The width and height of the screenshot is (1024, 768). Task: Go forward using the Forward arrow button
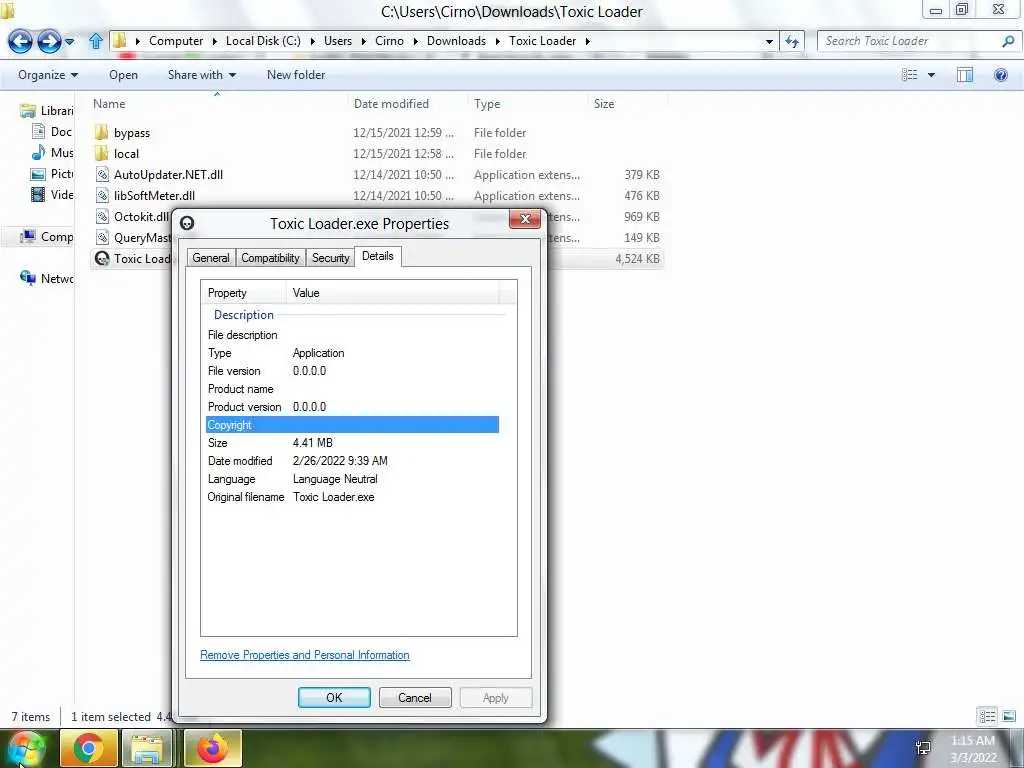pyautogui.click(x=49, y=42)
